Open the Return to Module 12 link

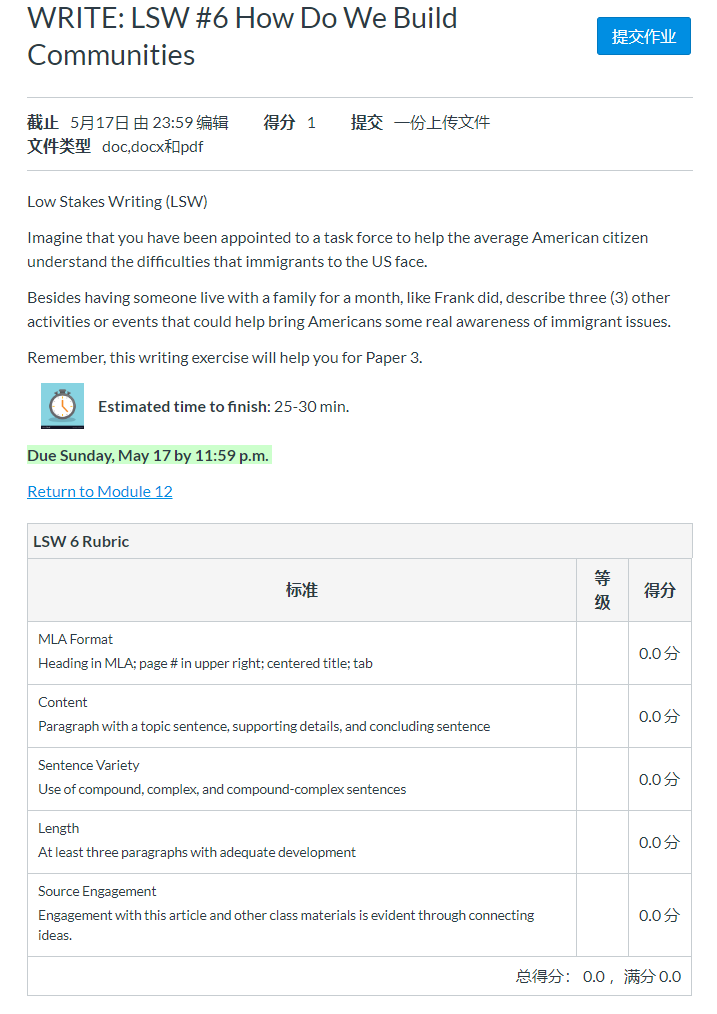click(100, 491)
